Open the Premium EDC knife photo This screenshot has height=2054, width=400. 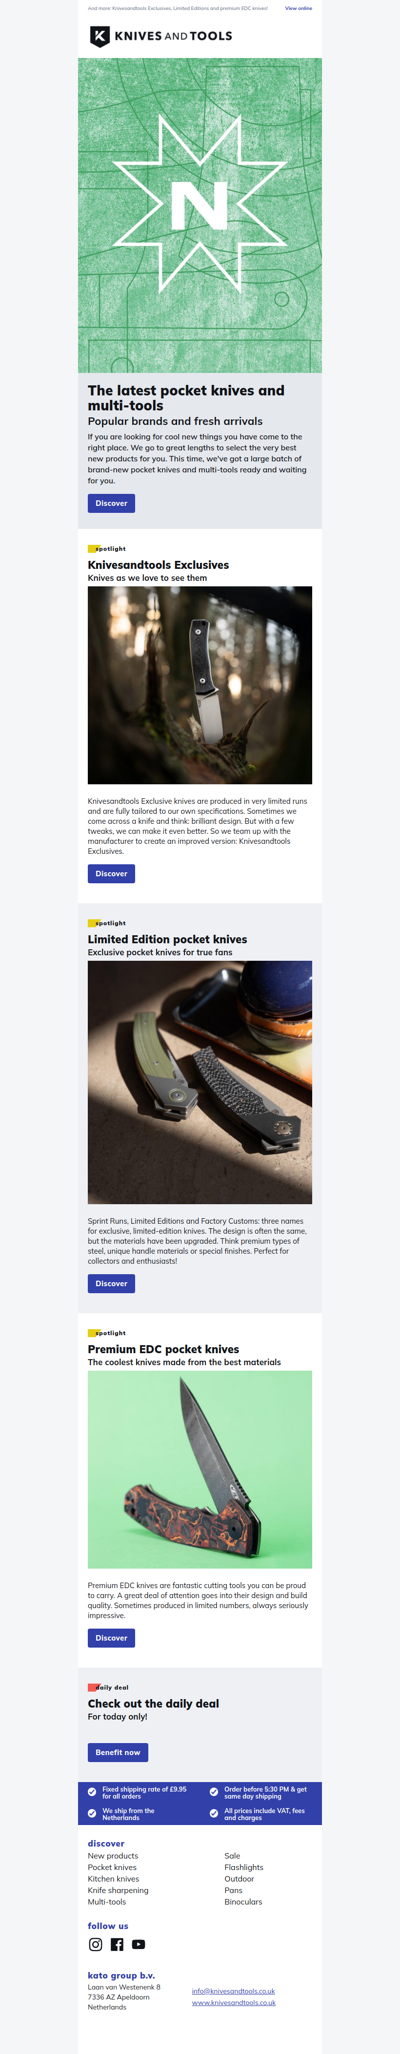pyautogui.click(x=200, y=1469)
